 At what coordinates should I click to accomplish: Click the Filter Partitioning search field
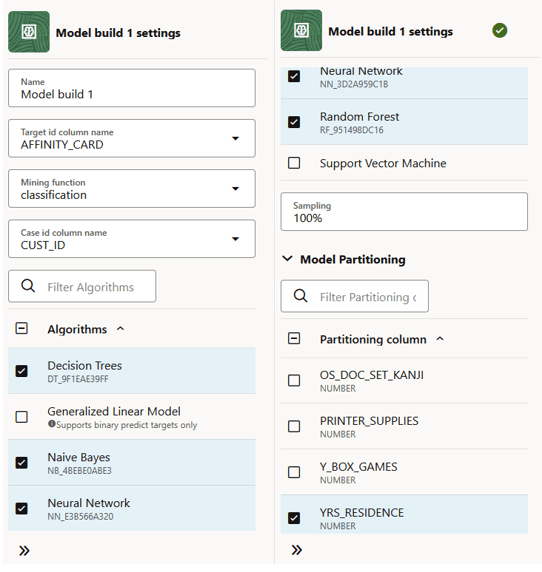tap(355, 296)
